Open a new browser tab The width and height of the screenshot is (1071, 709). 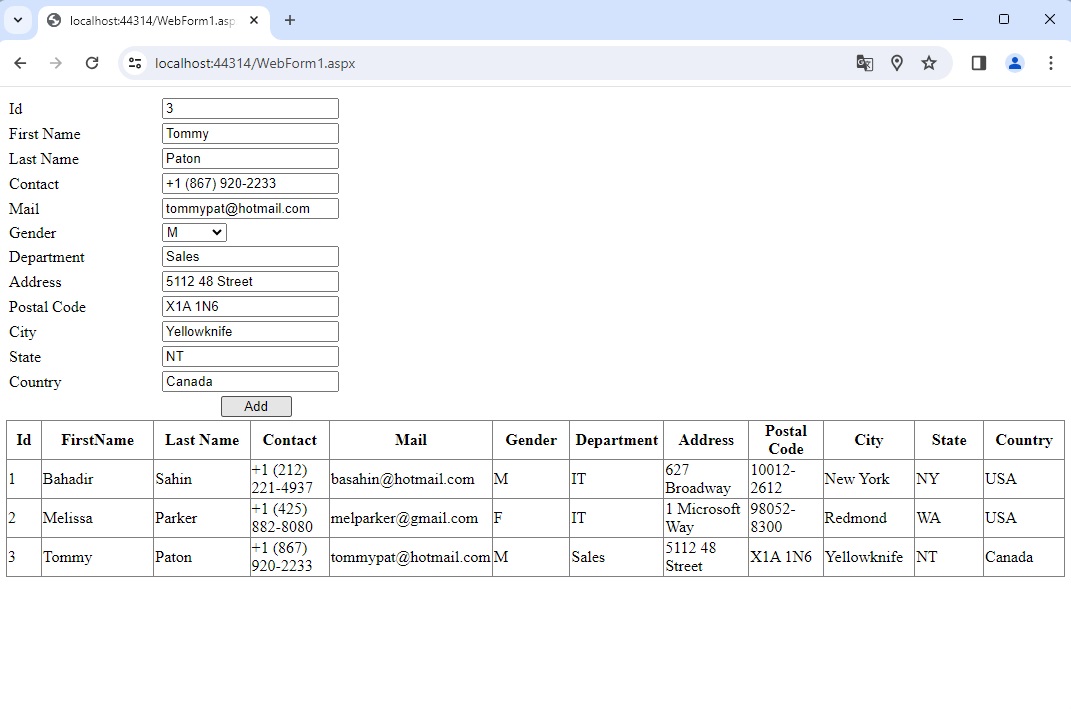(290, 20)
